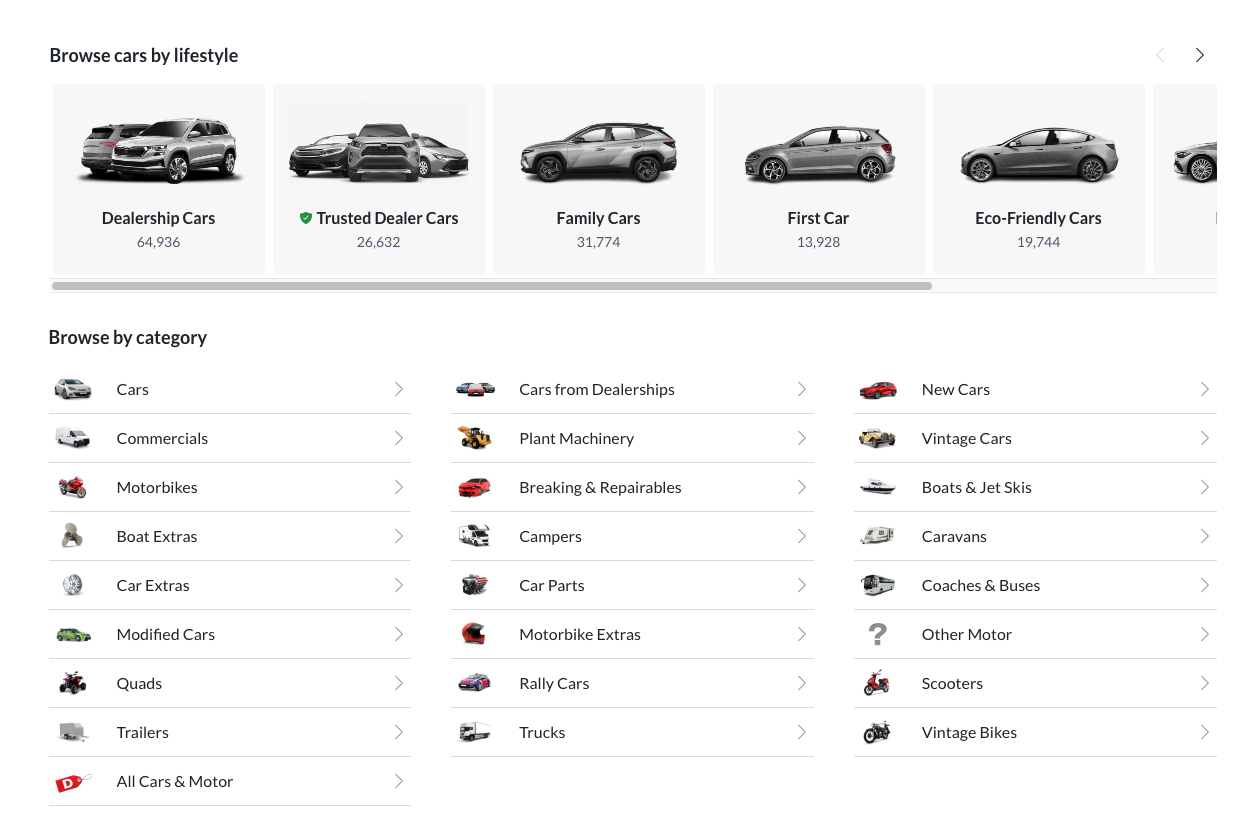
Task: Open the Commercials category chevron
Action: click(x=399, y=438)
